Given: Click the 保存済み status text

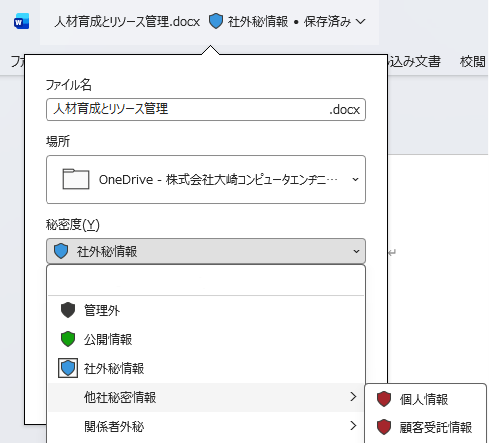Looking at the screenshot, I should [327, 22].
